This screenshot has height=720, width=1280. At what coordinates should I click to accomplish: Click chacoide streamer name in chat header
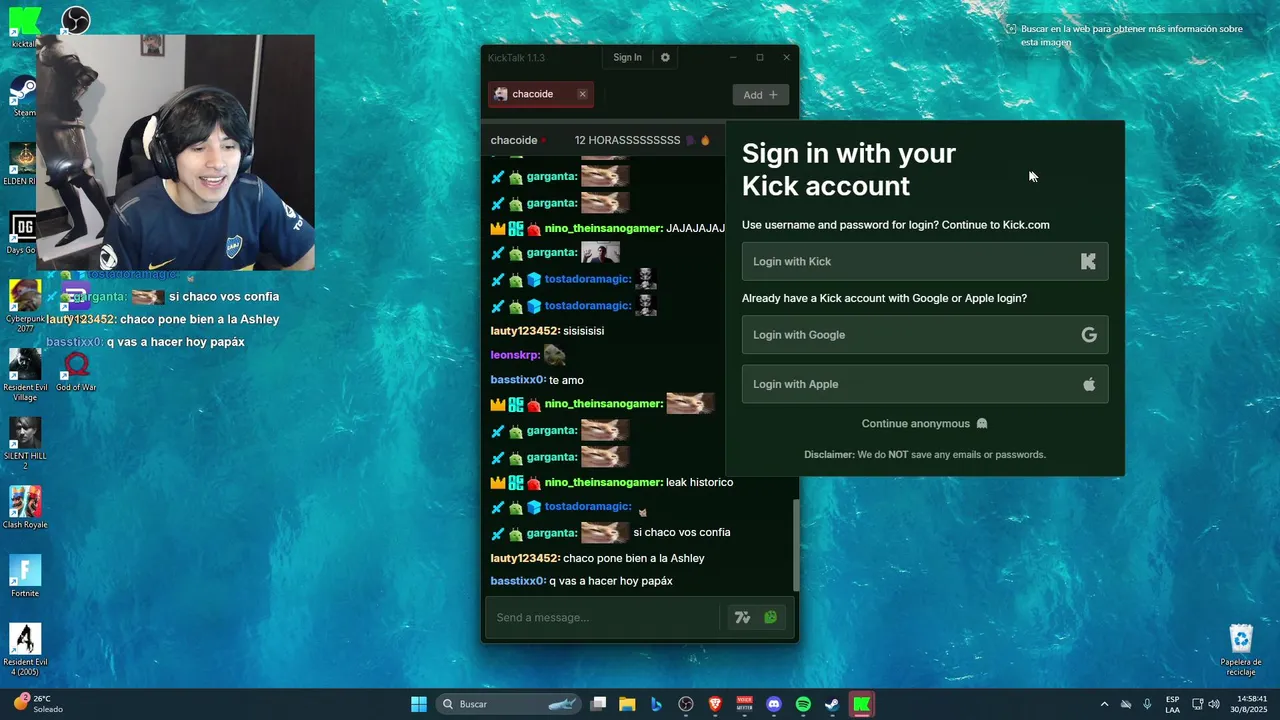[514, 140]
